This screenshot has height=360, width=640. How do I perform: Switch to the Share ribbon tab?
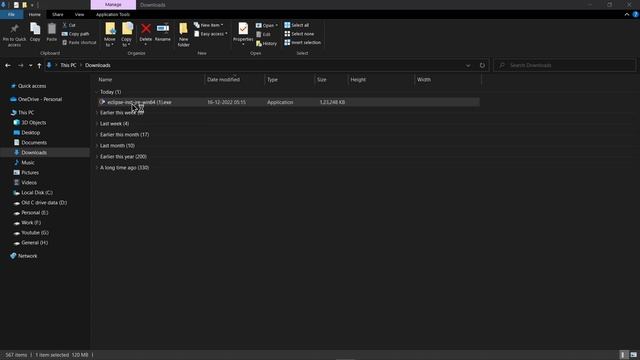pyautogui.click(x=58, y=15)
